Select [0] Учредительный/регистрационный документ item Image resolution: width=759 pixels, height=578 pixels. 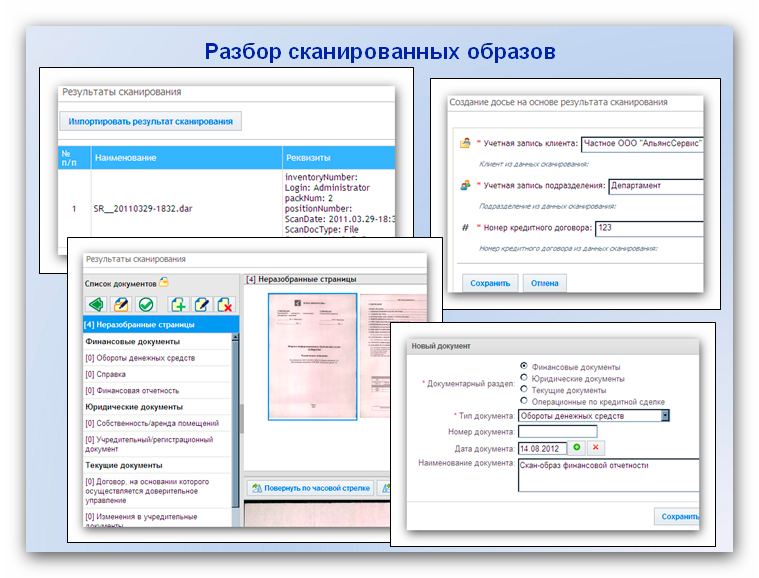(157, 444)
